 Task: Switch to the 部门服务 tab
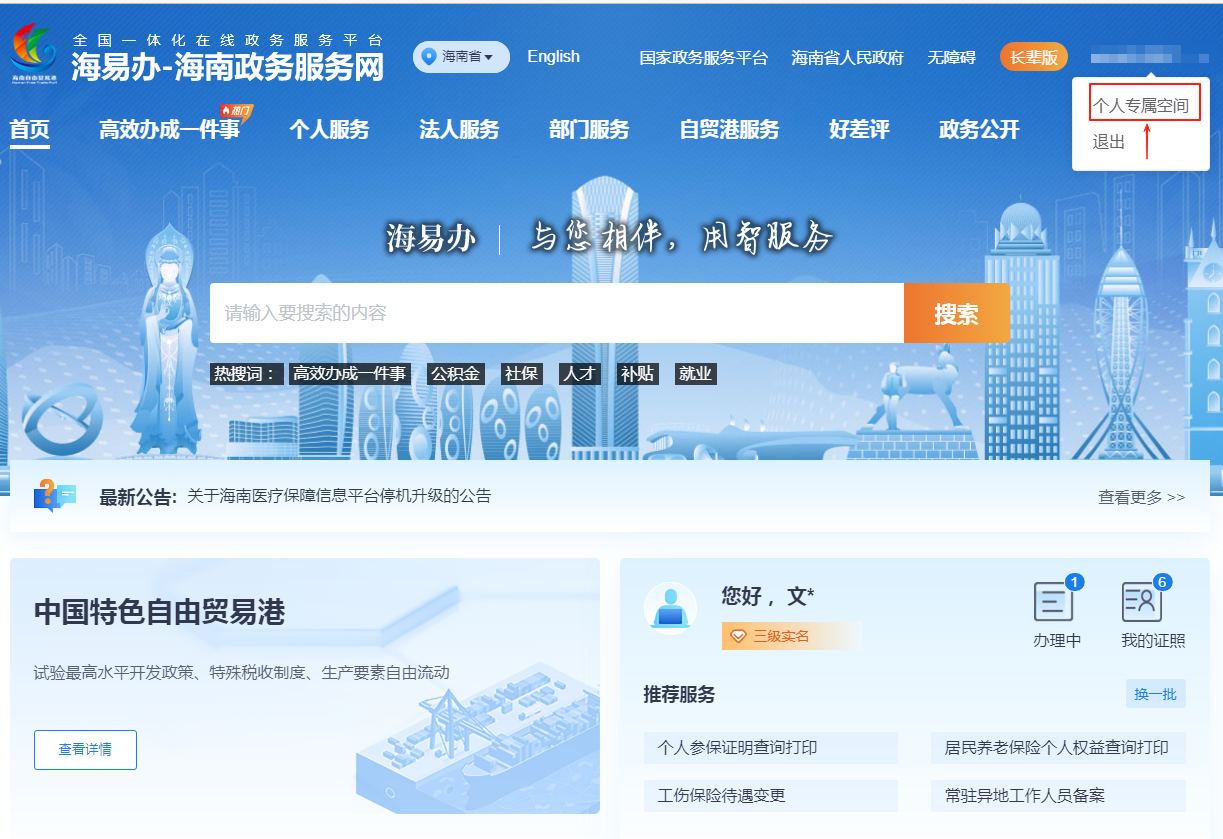point(589,130)
